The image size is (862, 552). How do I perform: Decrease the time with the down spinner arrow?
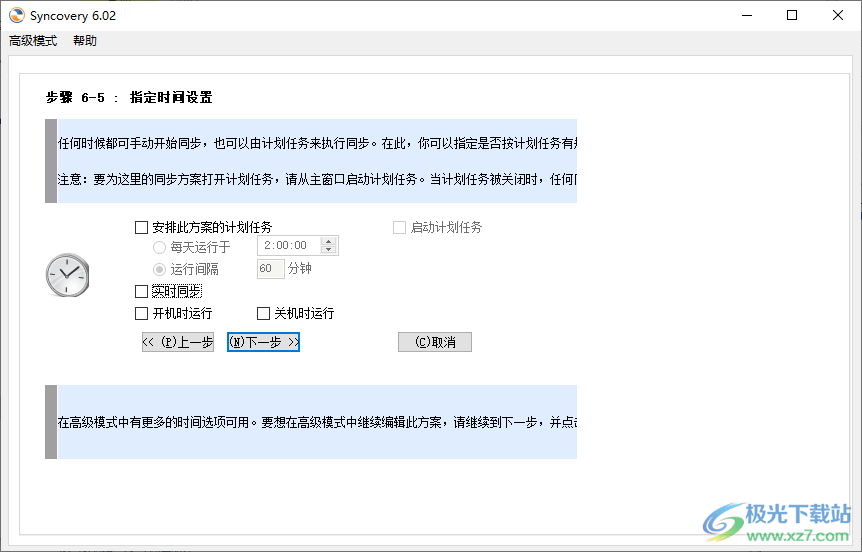329,250
